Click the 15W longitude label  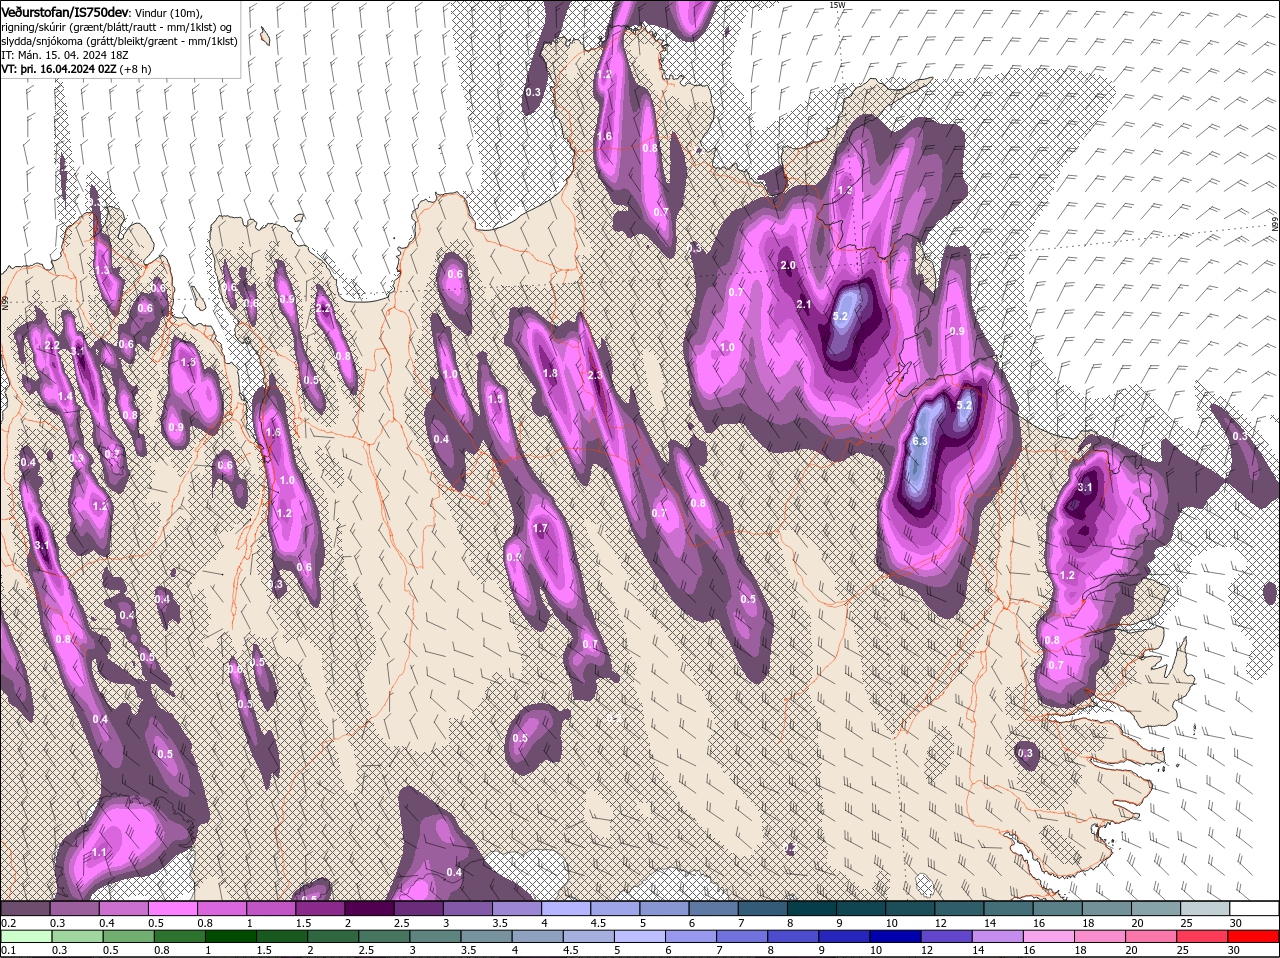837,5
